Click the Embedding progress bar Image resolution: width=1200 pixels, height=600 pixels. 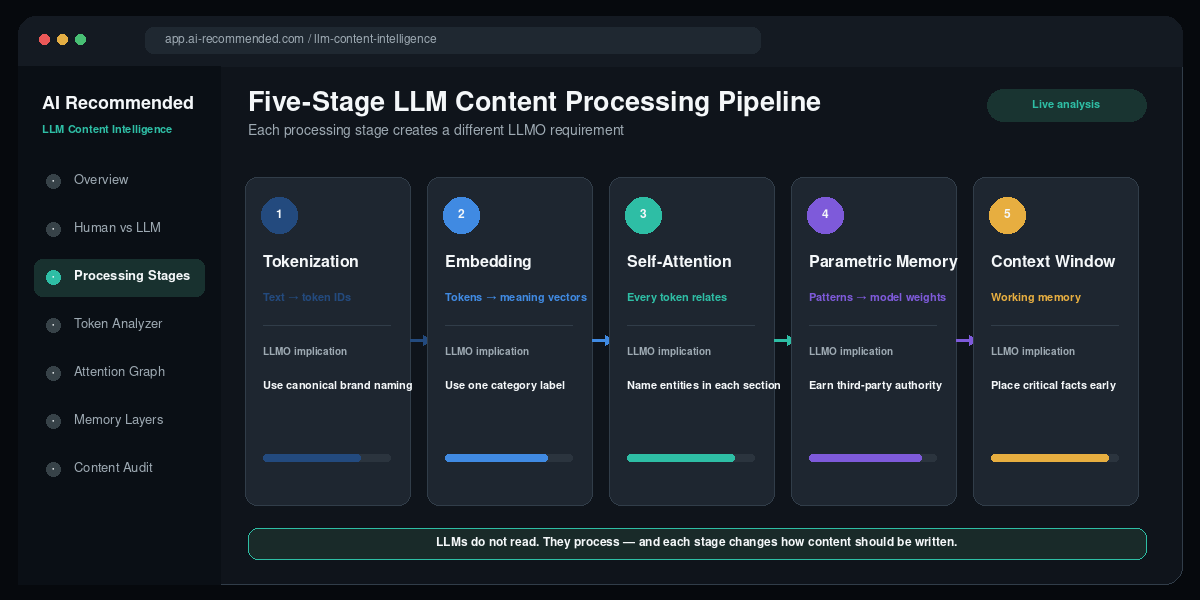509,458
